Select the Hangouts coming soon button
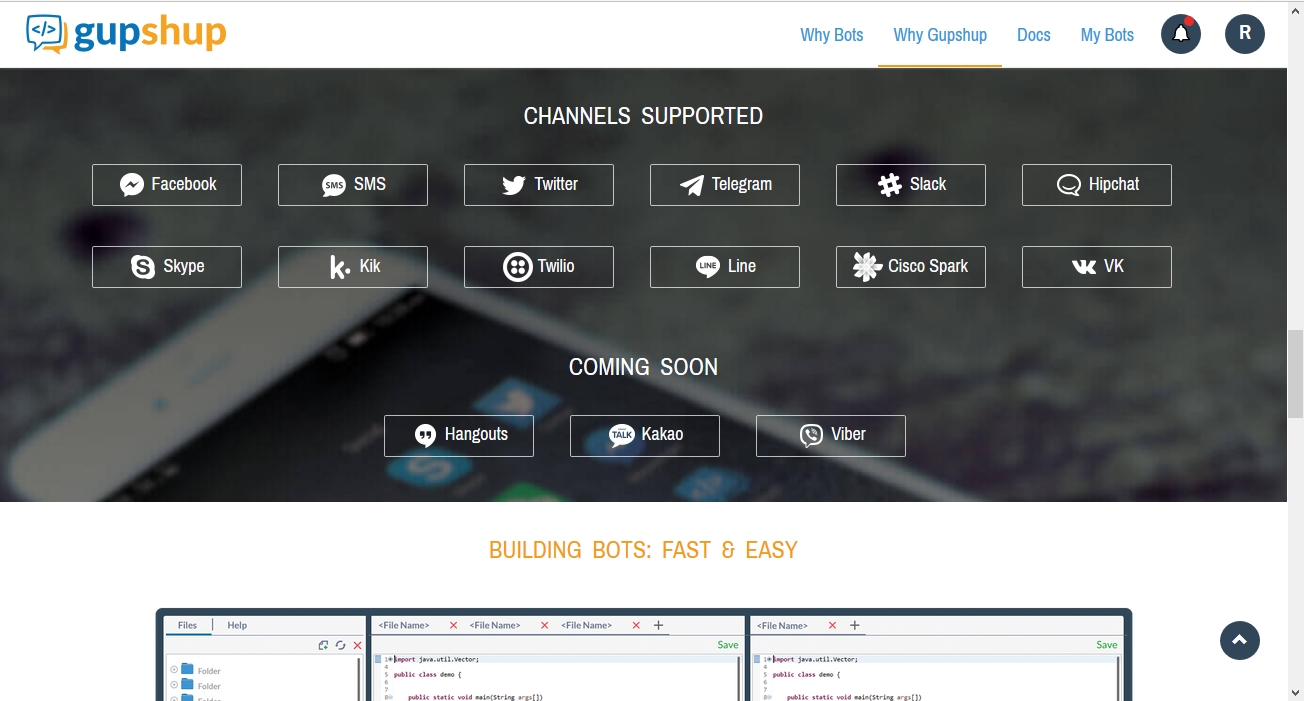The height and width of the screenshot is (701, 1304). (459, 436)
